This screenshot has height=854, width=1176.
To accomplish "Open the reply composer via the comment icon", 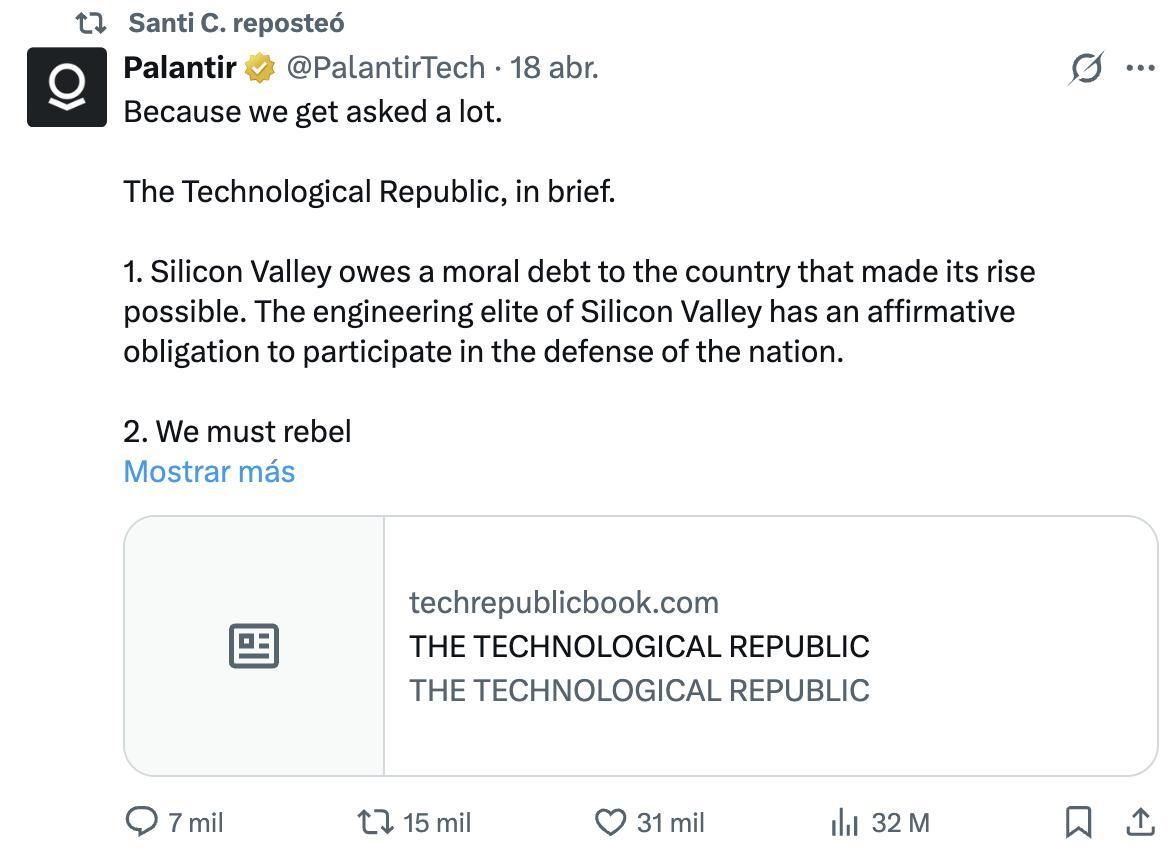I will (x=141, y=822).
